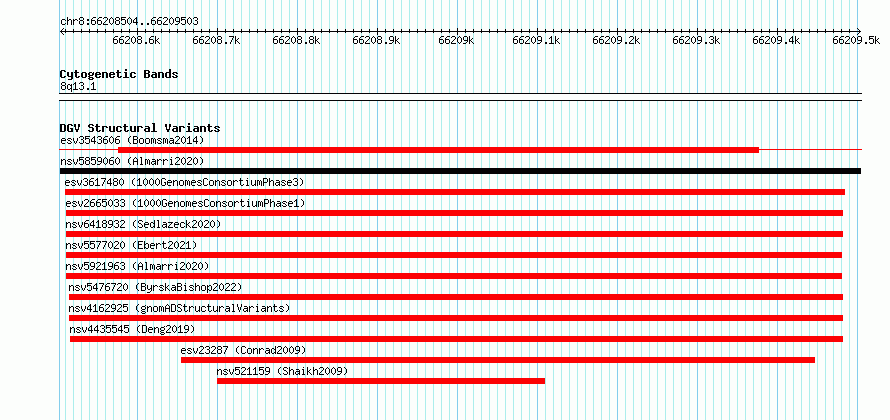The image size is (890, 420).
Task: Click the 66208.7k ruler label
Action: click(x=217, y=40)
